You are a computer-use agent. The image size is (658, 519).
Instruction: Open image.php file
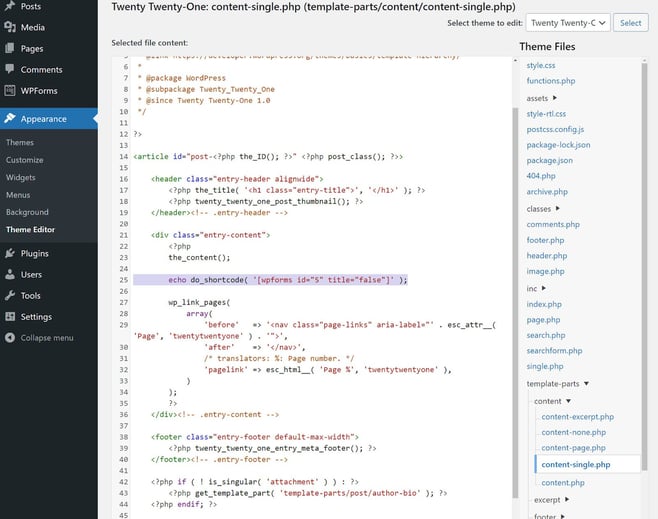pos(545,271)
